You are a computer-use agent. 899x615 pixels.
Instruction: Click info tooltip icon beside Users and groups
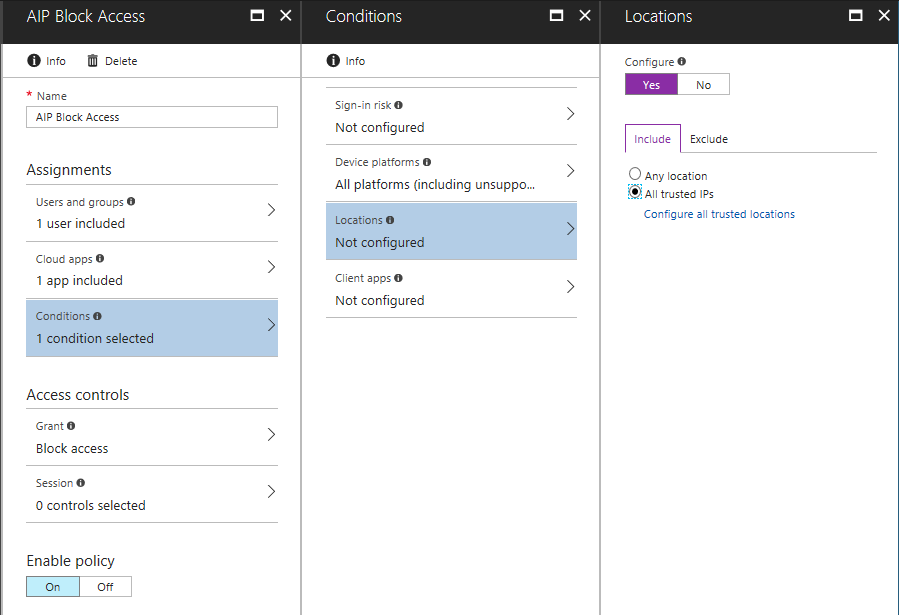pos(131,201)
